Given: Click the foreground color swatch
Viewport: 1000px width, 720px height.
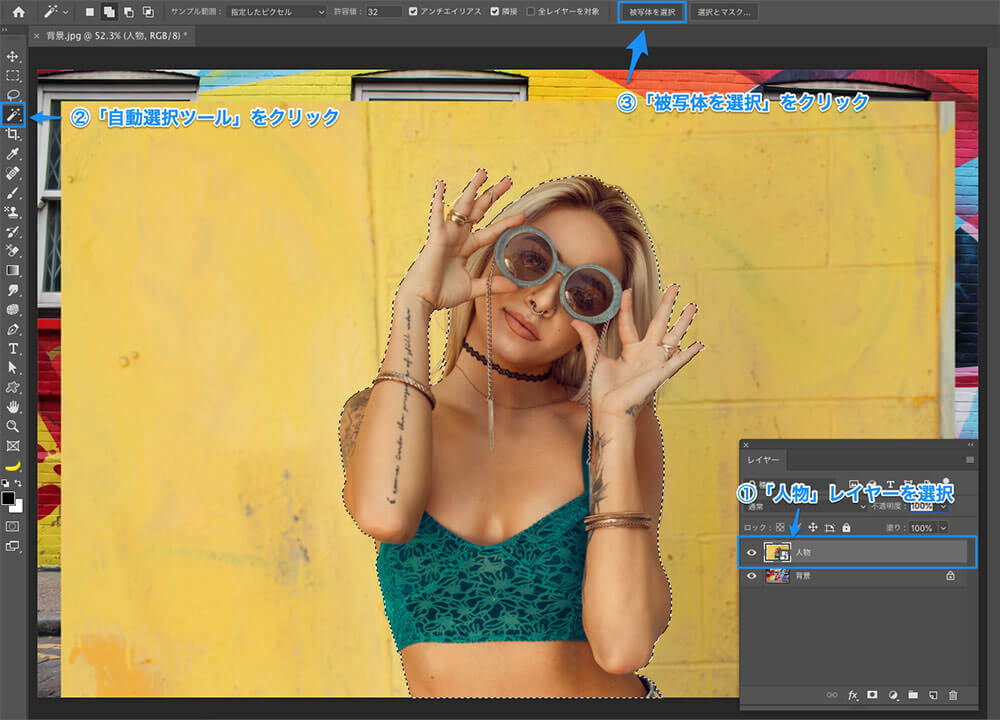Looking at the screenshot, I should (x=8, y=498).
